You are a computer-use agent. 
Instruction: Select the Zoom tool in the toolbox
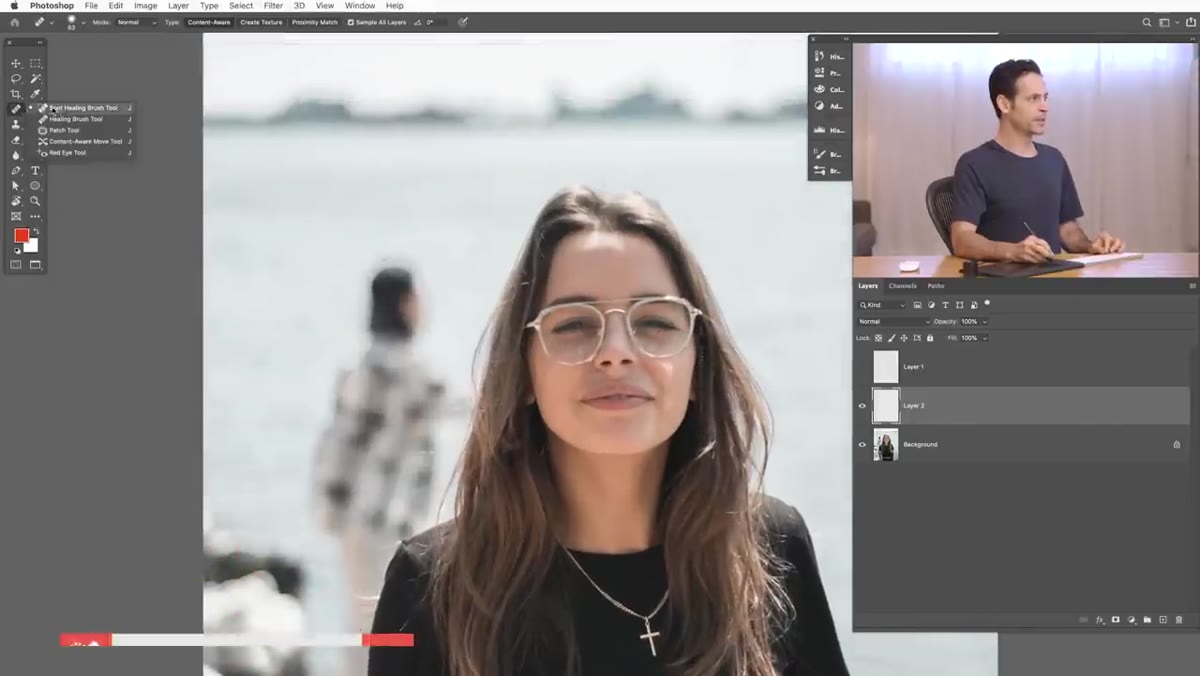(x=35, y=201)
